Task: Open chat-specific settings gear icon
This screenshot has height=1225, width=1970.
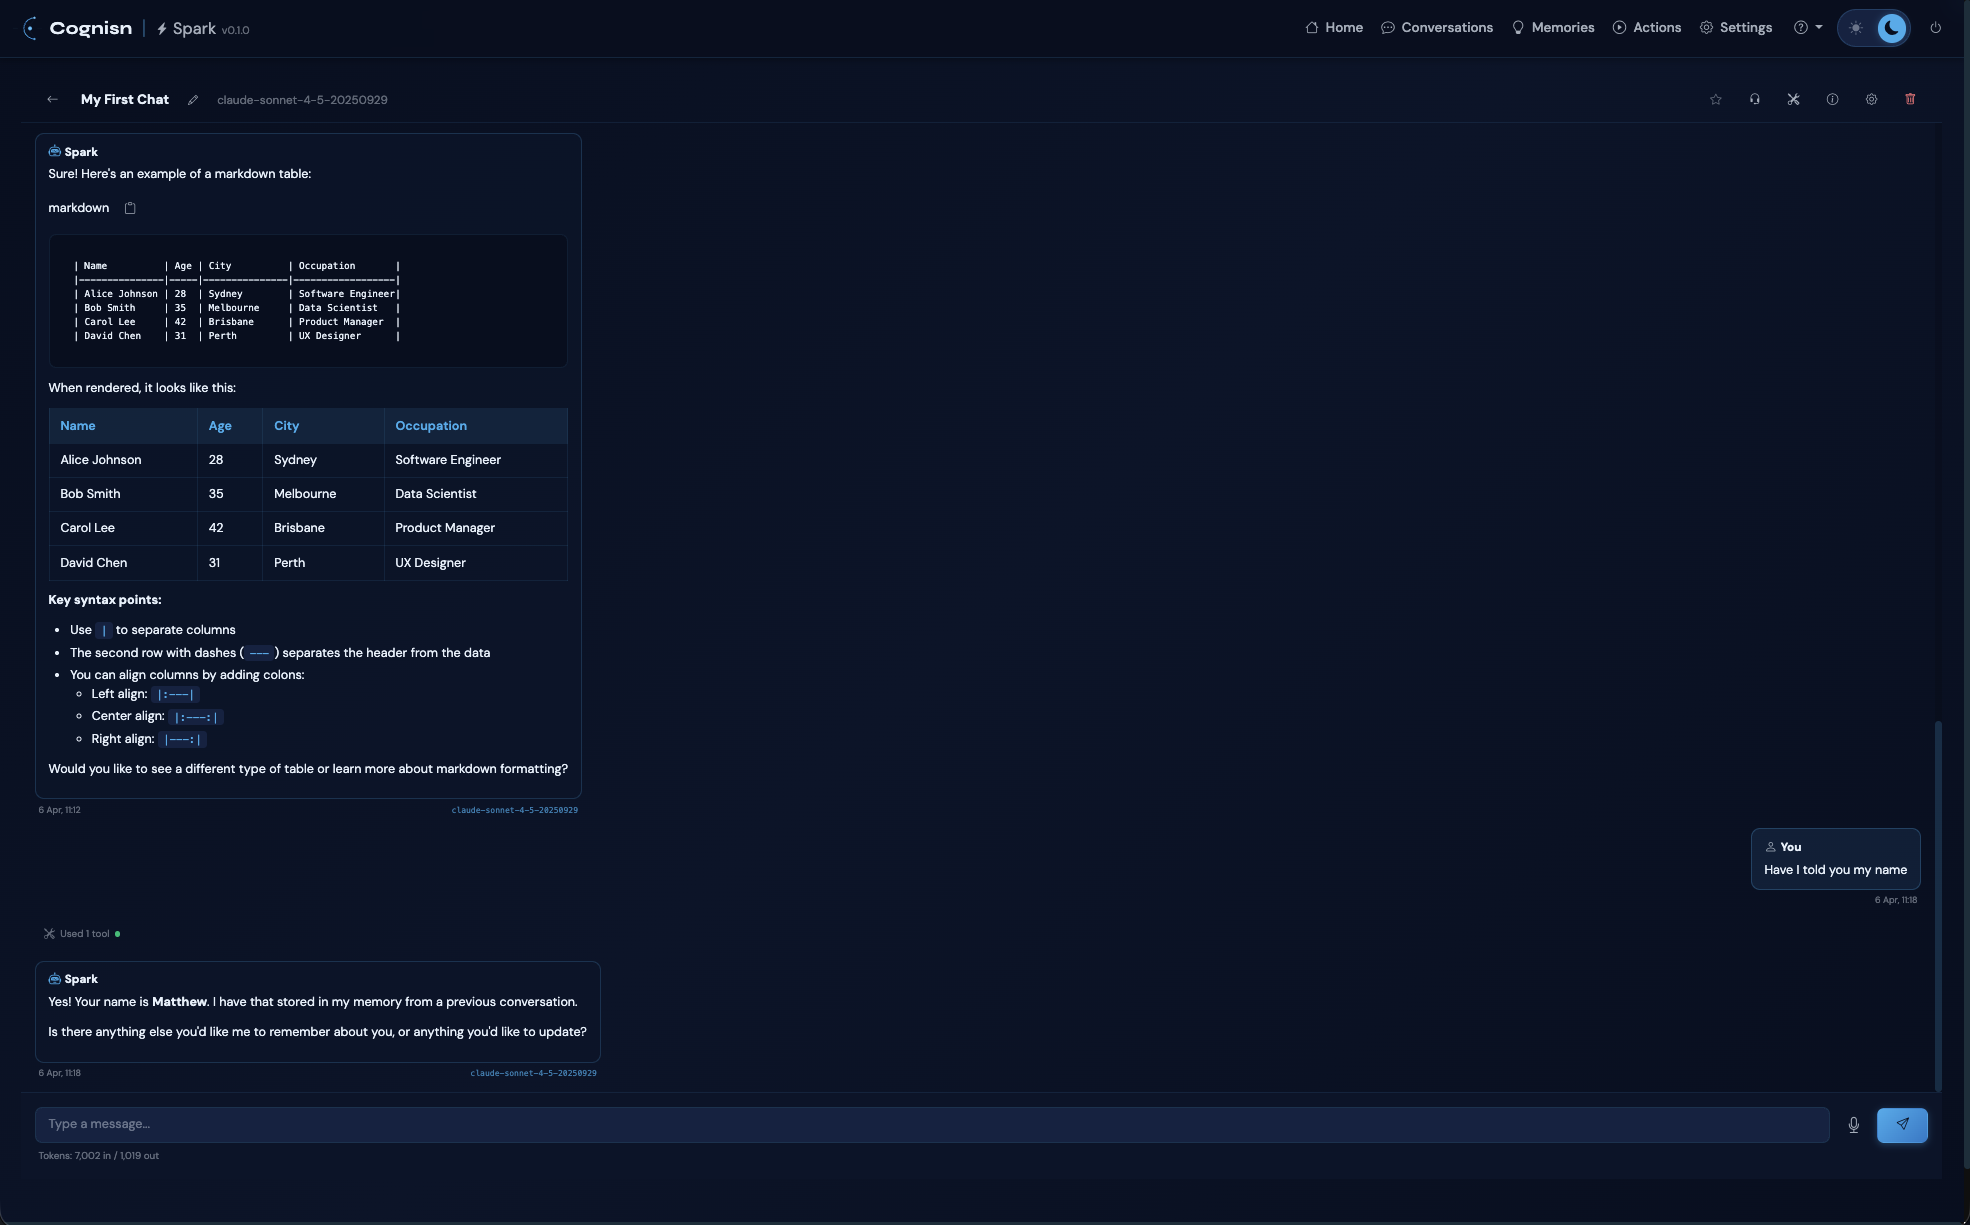Action: pyautogui.click(x=1871, y=99)
